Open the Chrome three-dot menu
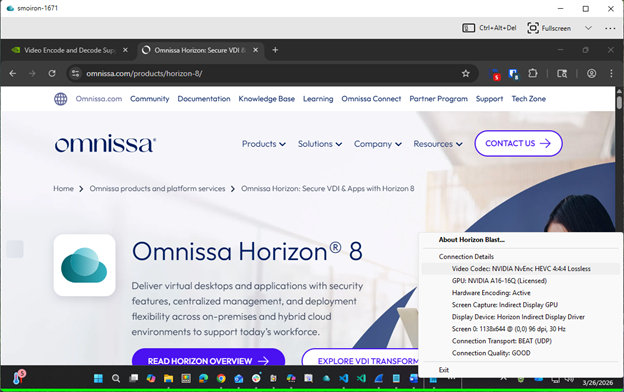This screenshot has height=392, width=624. point(611,73)
